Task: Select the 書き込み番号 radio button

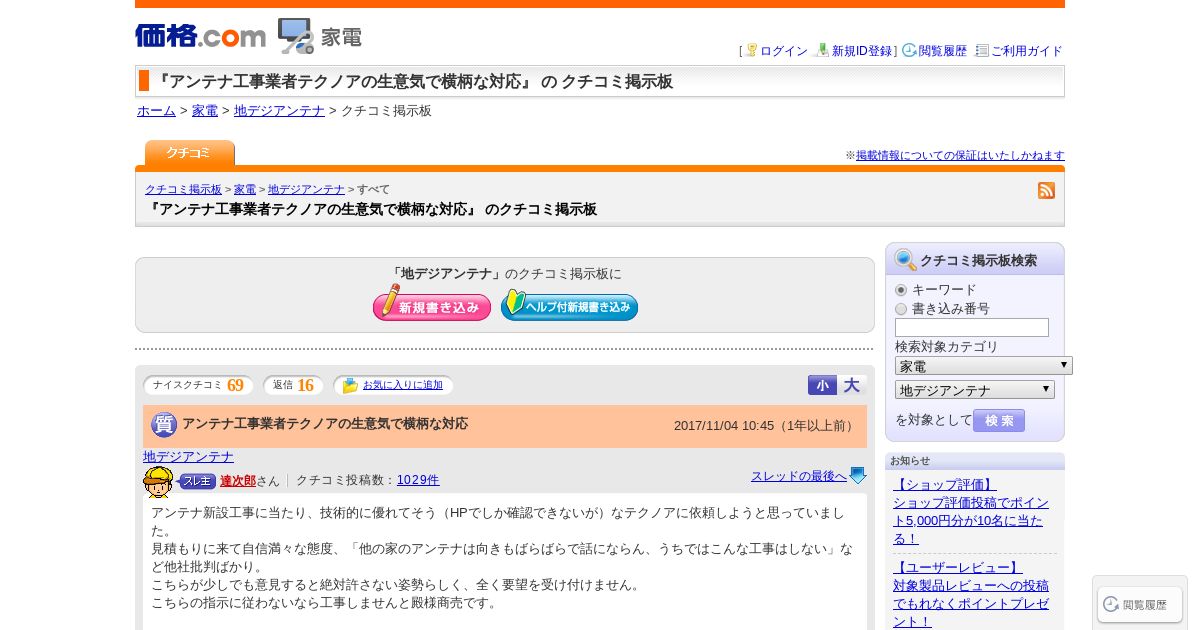Action: [901, 309]
